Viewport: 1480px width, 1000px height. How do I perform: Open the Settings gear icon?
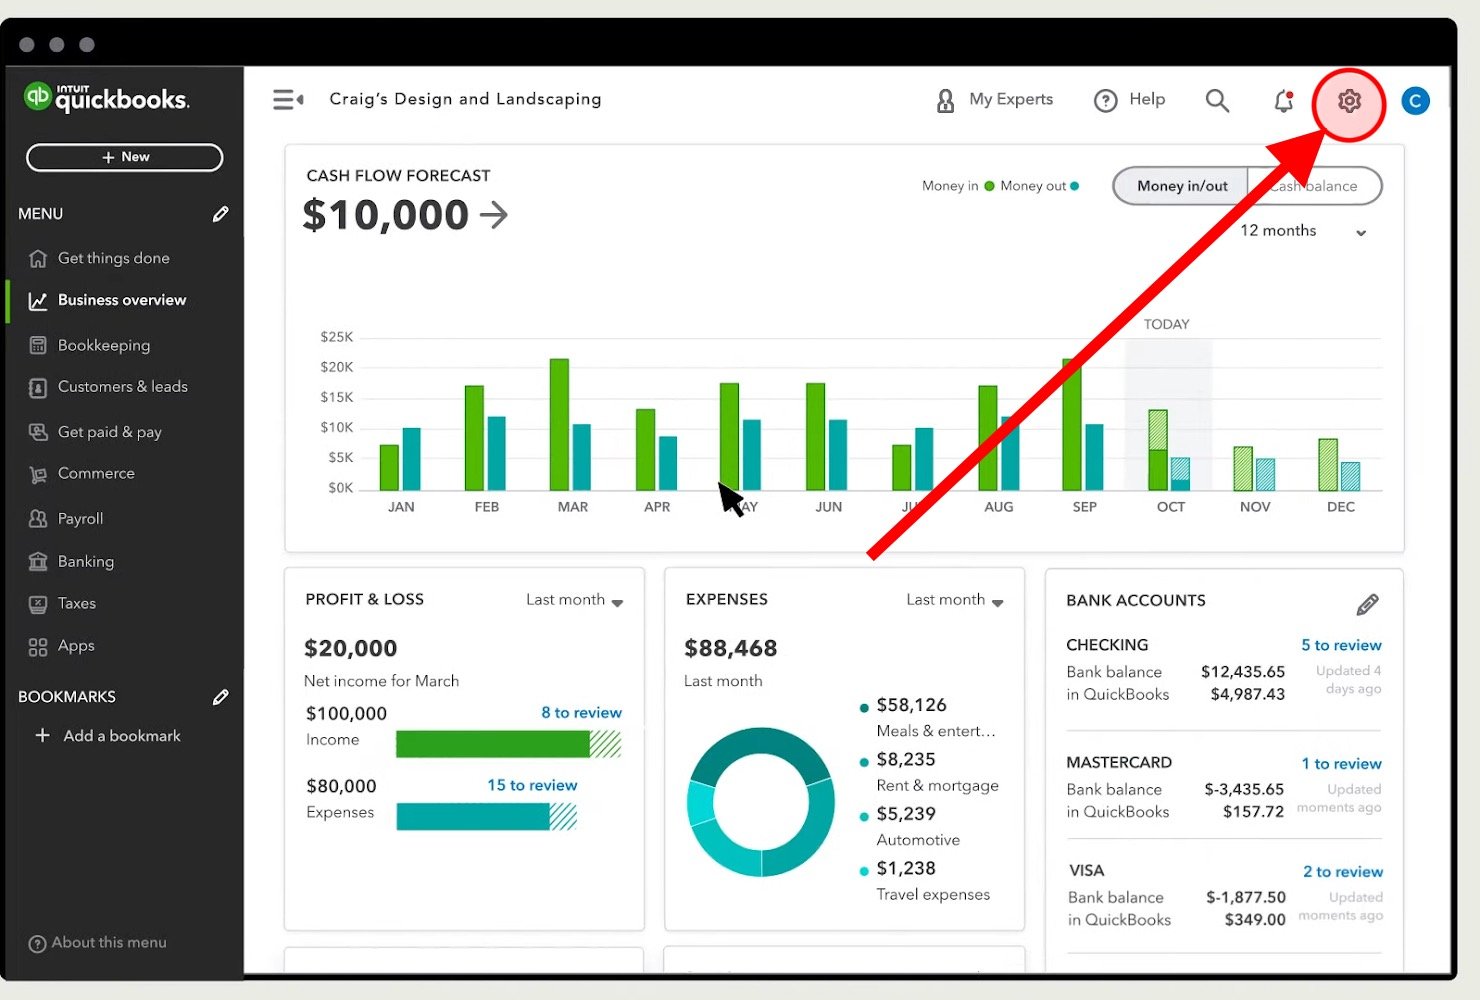point(1349,100)
